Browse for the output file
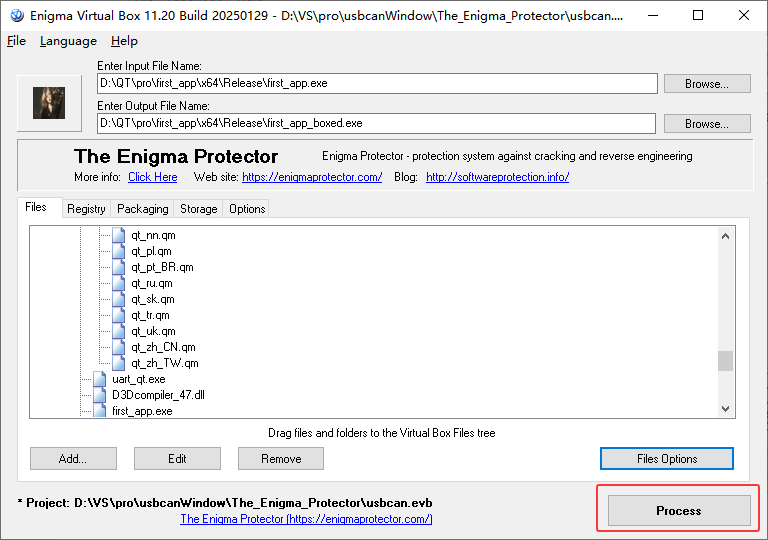The width and height of the screenshot is (768, 540). 707,124
